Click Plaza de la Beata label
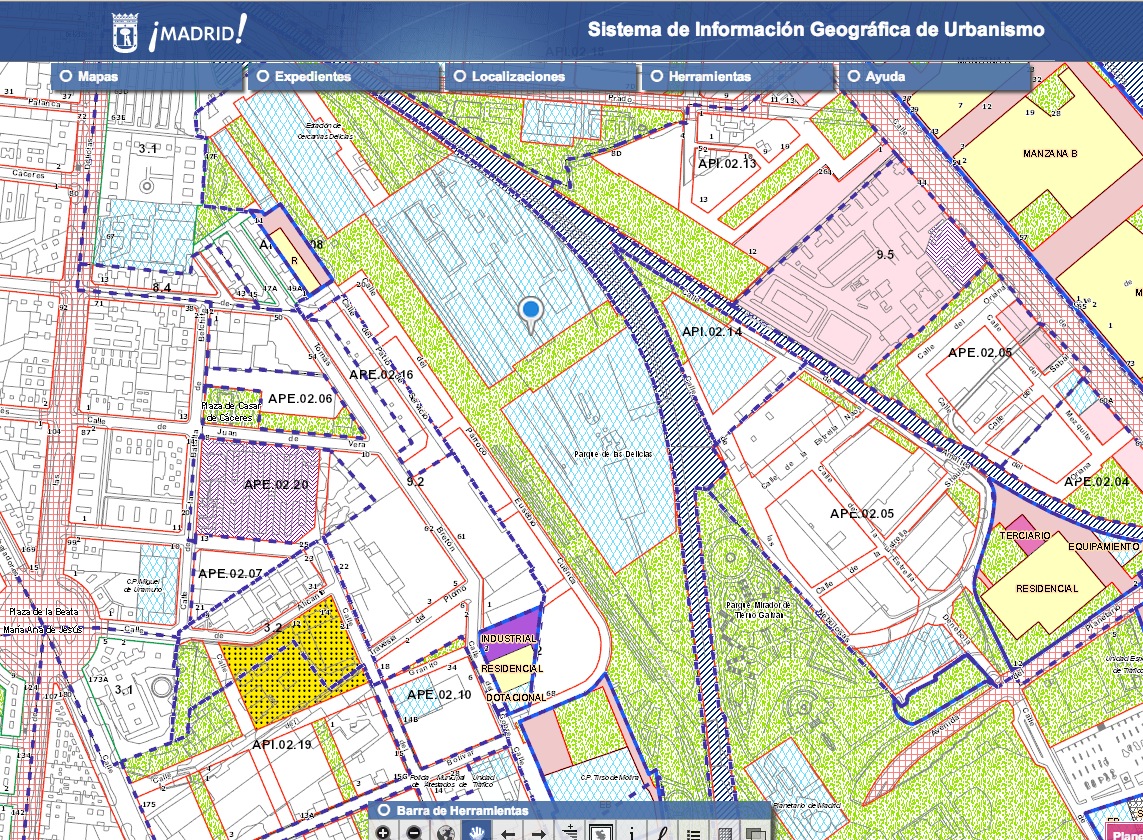Image resolution: width=1143 pixels, height=840 pixels. tap(43, 612)
